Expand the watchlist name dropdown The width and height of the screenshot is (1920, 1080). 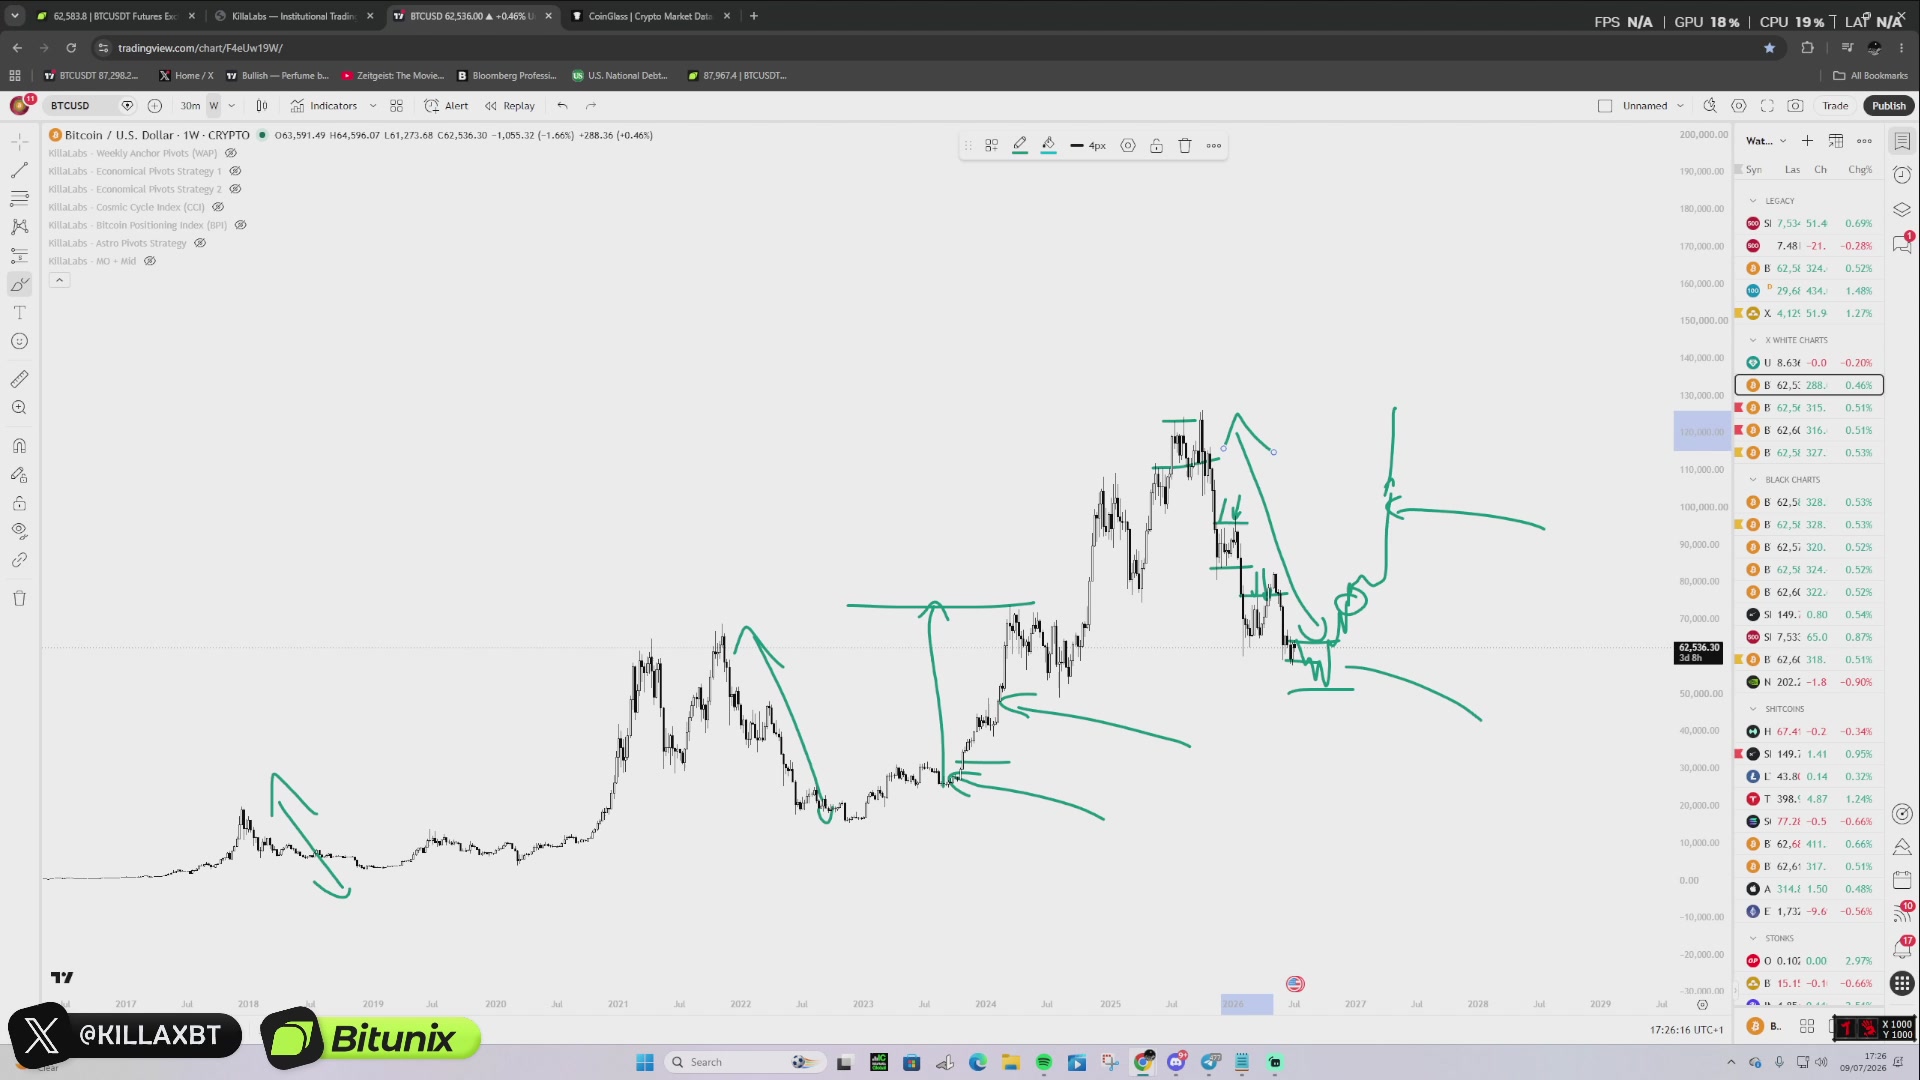point(1766,141)
